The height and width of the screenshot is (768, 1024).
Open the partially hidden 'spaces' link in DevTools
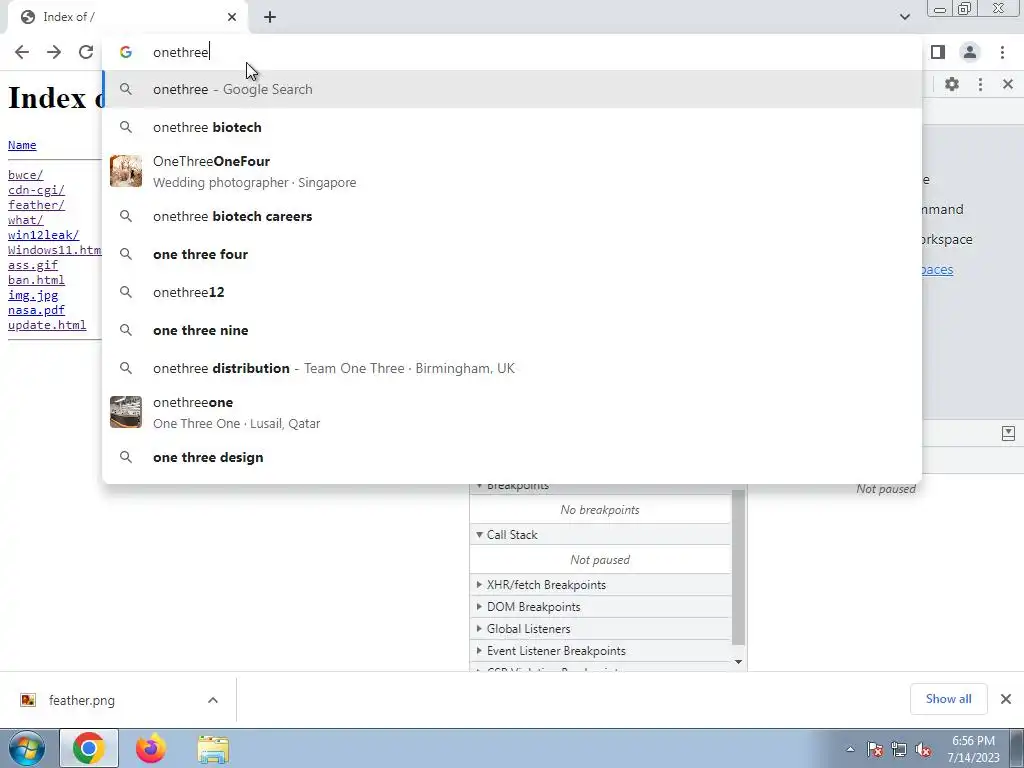tap(938, 270)
